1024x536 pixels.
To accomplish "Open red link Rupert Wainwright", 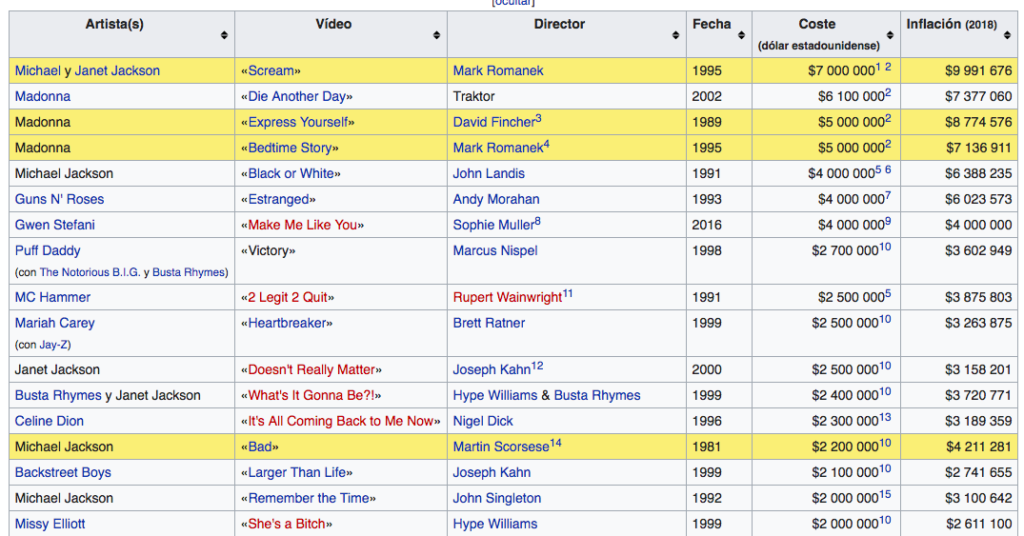I will 507,297.
